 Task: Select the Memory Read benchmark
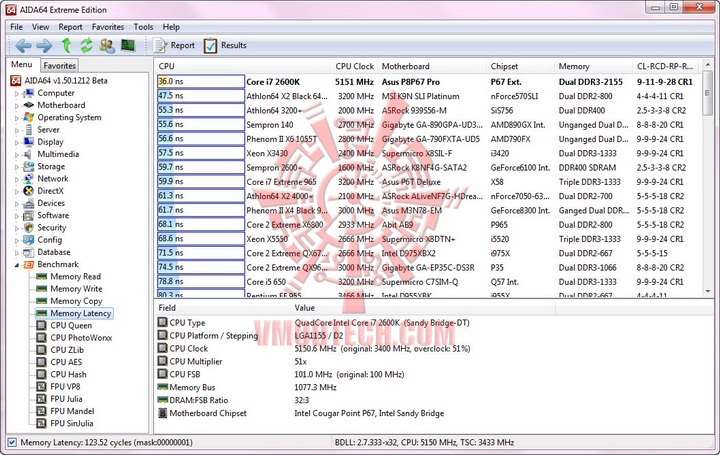[x=75, y=276]
